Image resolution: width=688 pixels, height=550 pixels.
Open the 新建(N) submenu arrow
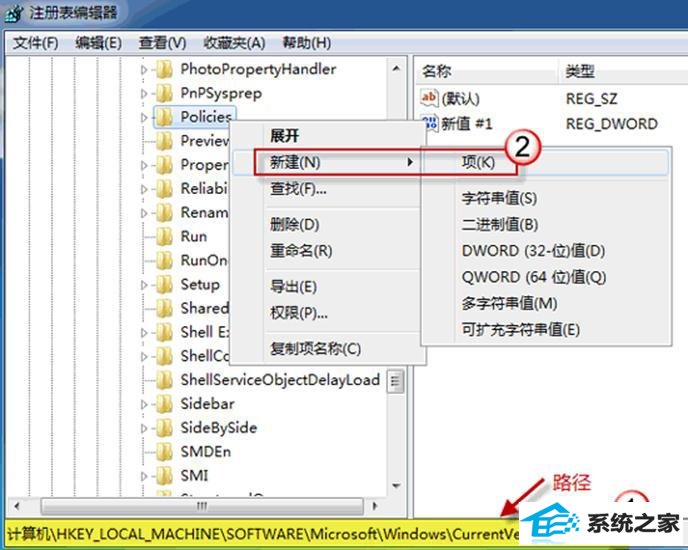click(410, 162)
